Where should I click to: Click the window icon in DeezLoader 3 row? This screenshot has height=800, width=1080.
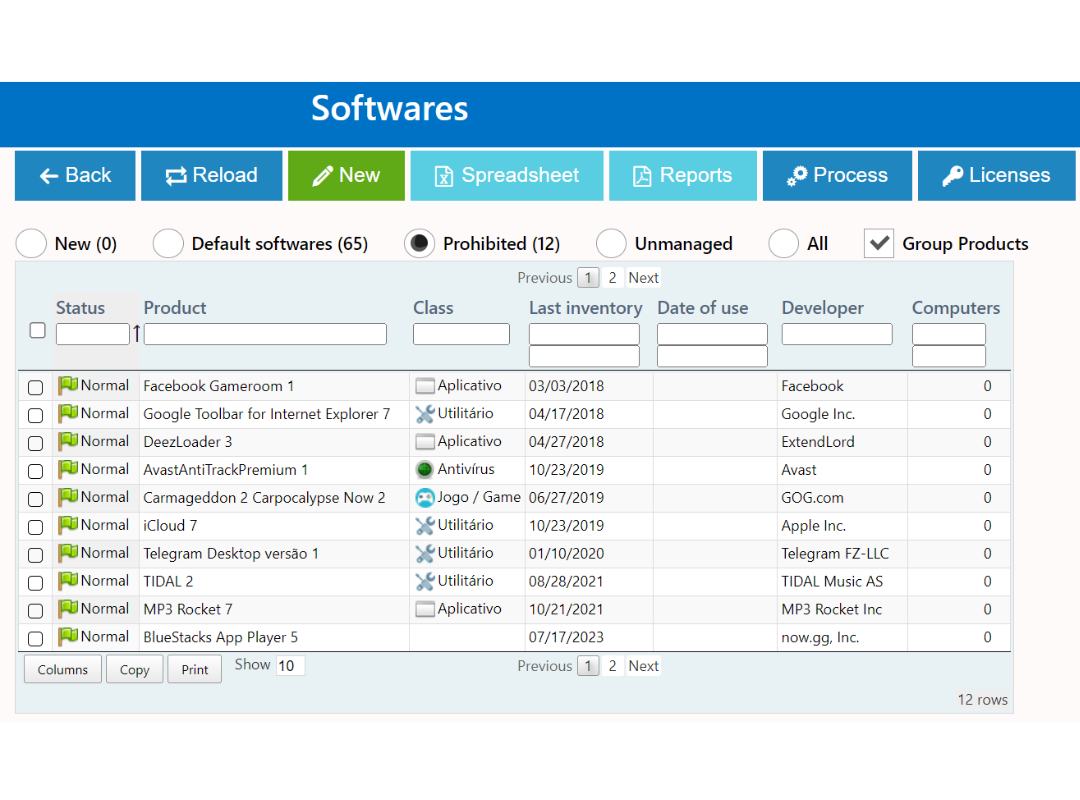coord(425,442)
